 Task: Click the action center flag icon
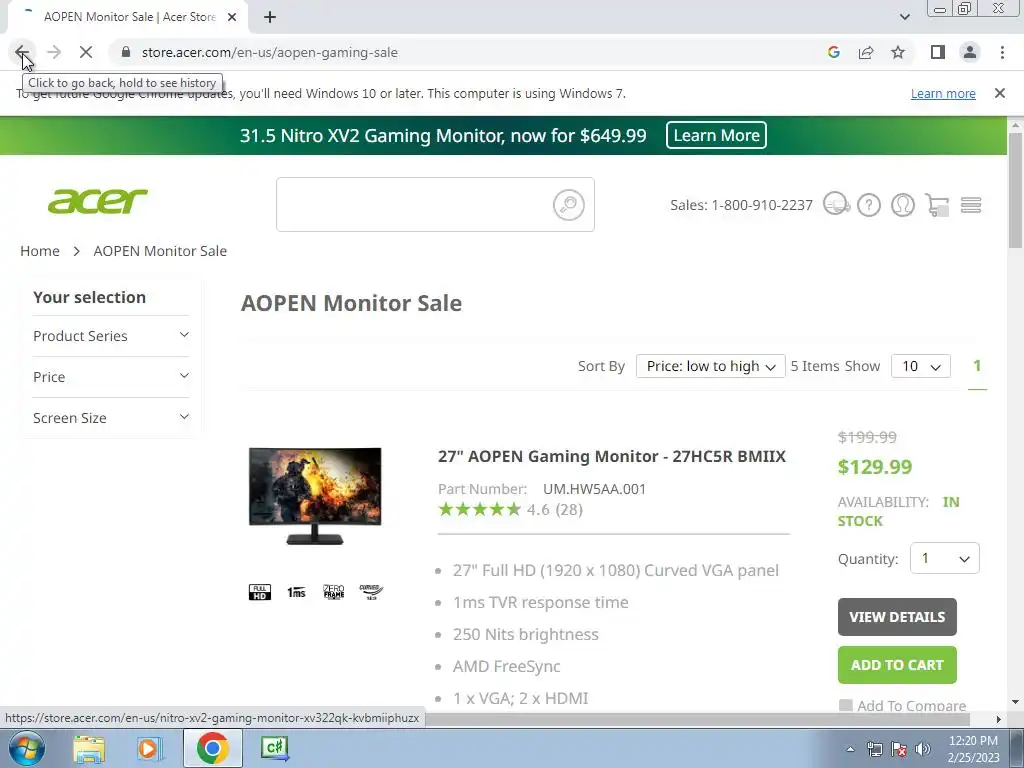pos(899,749)
